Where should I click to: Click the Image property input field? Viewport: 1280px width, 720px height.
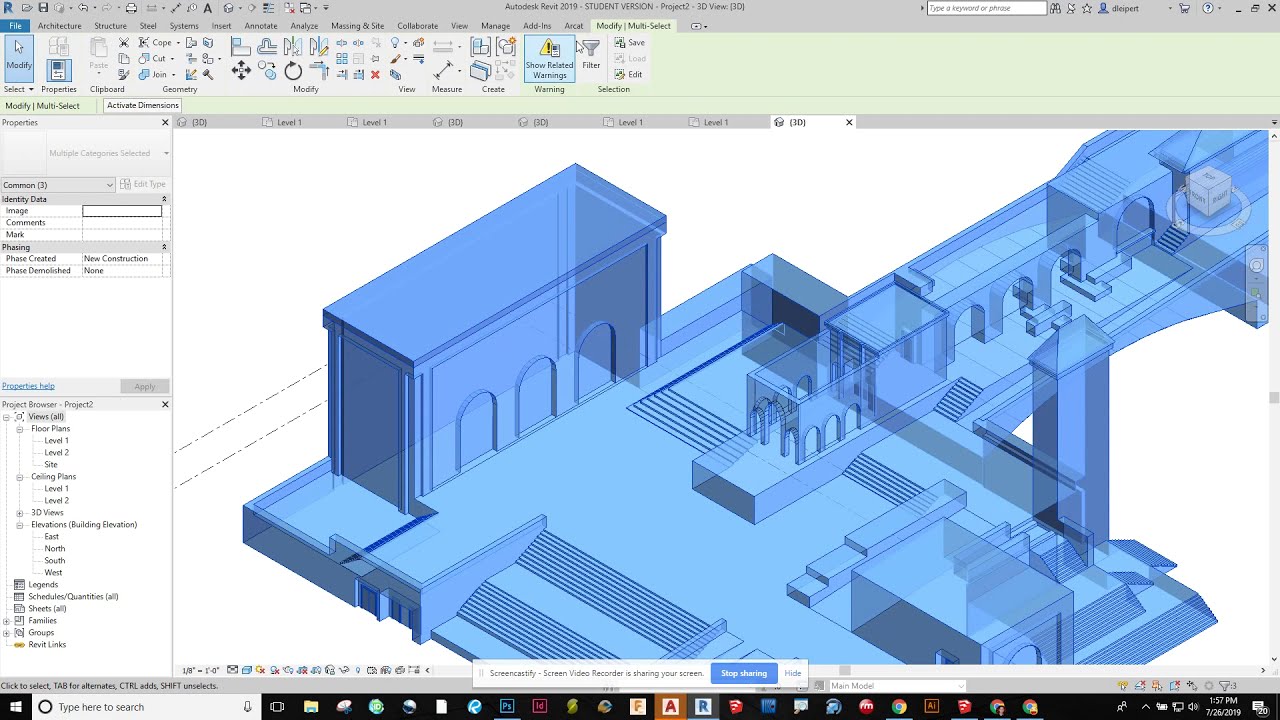[x=122, y=211]
